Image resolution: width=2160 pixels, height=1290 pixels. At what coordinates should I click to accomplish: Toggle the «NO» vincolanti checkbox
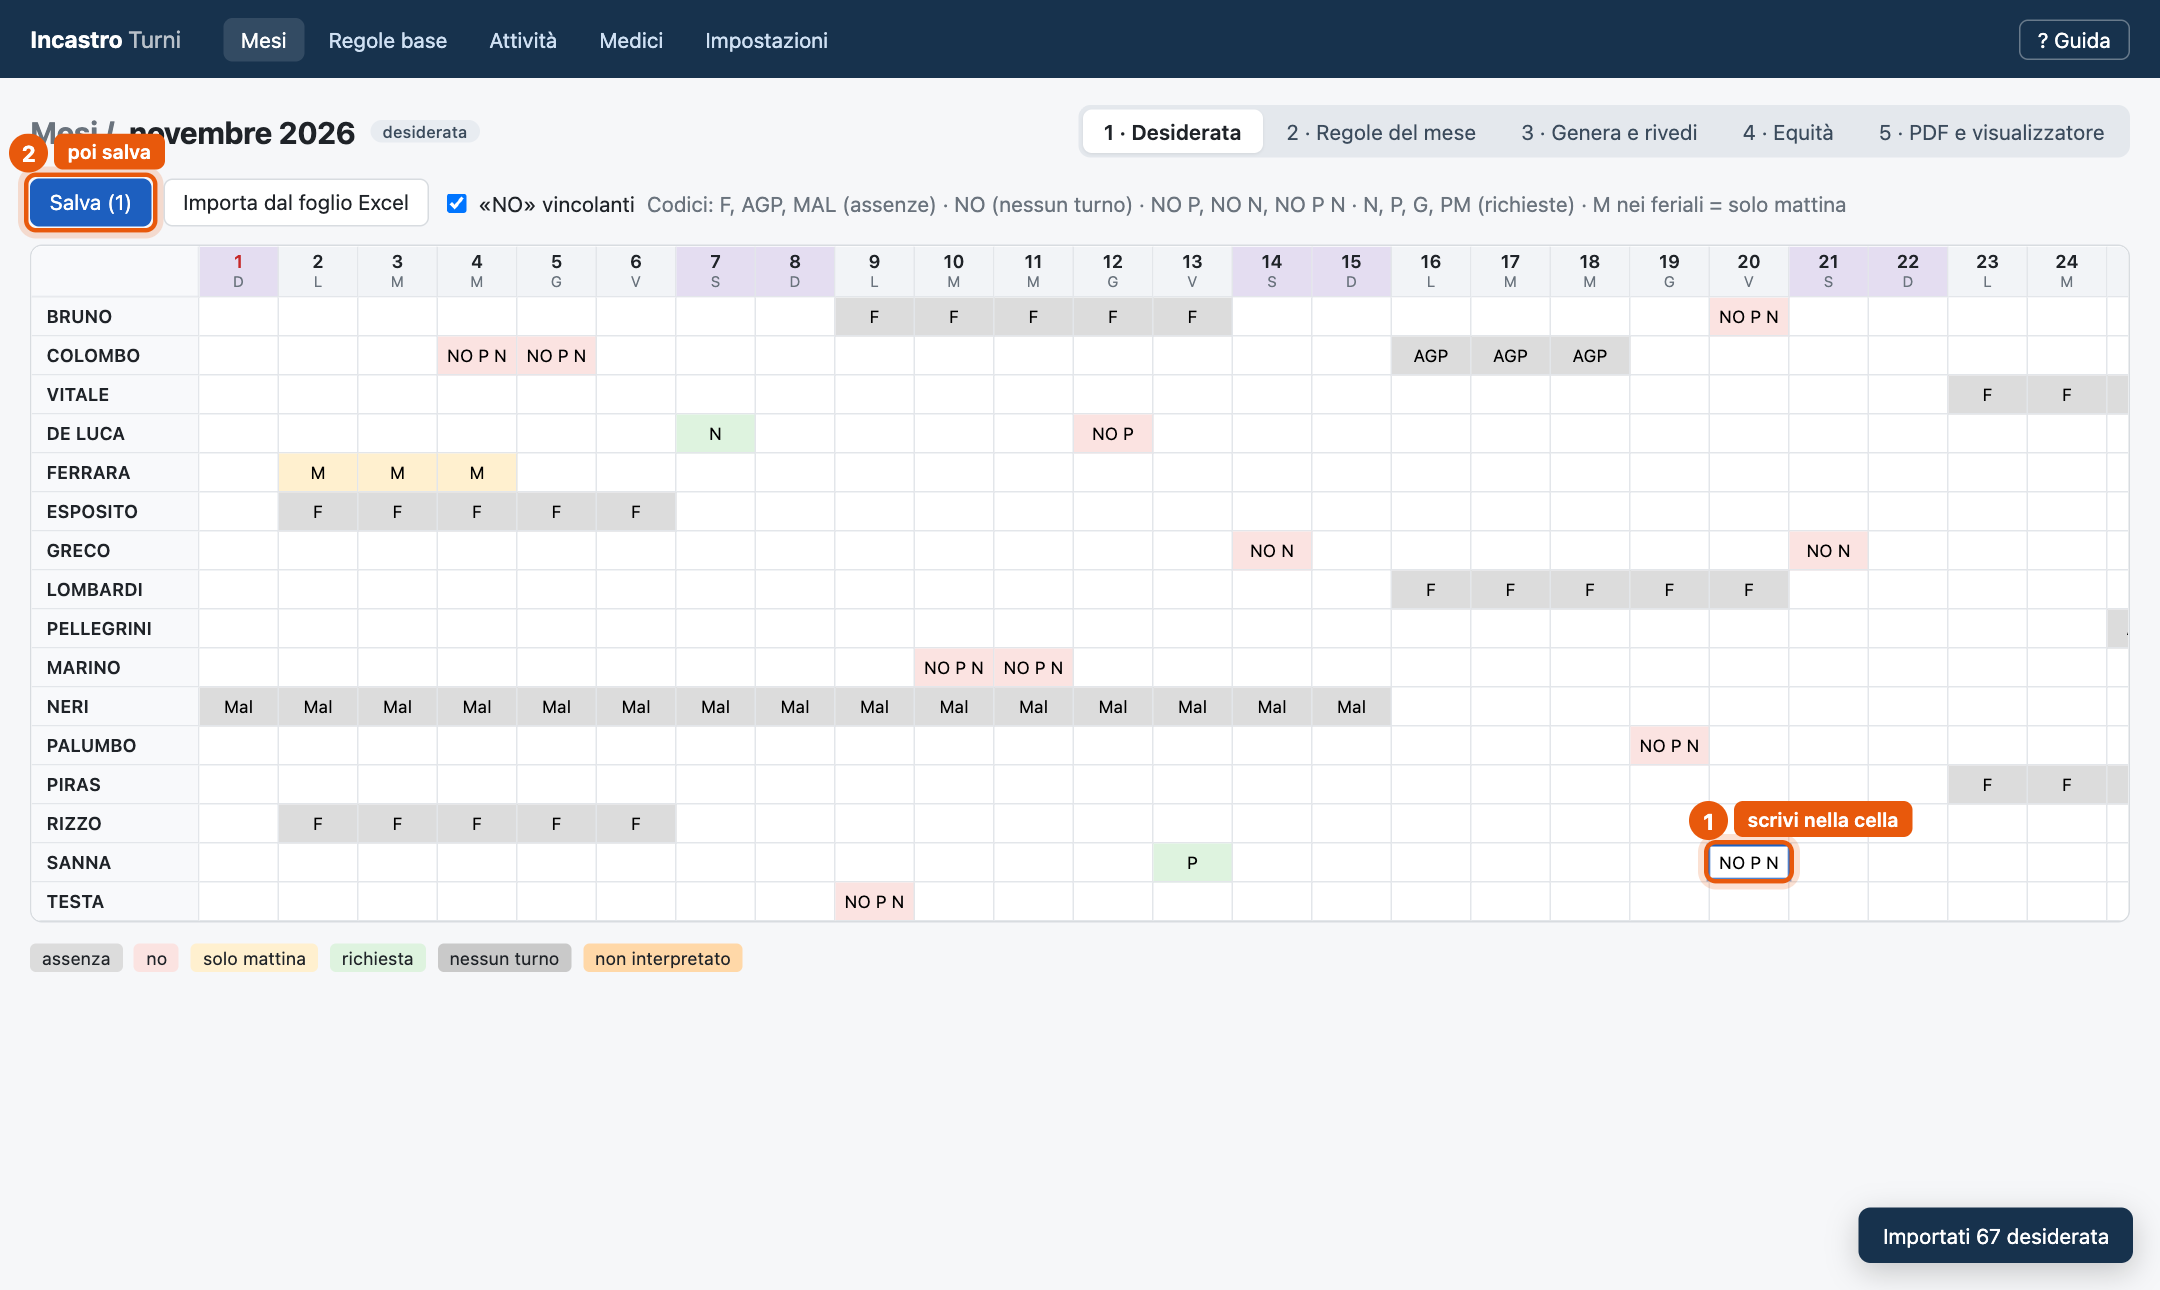[x=457, y=204]
